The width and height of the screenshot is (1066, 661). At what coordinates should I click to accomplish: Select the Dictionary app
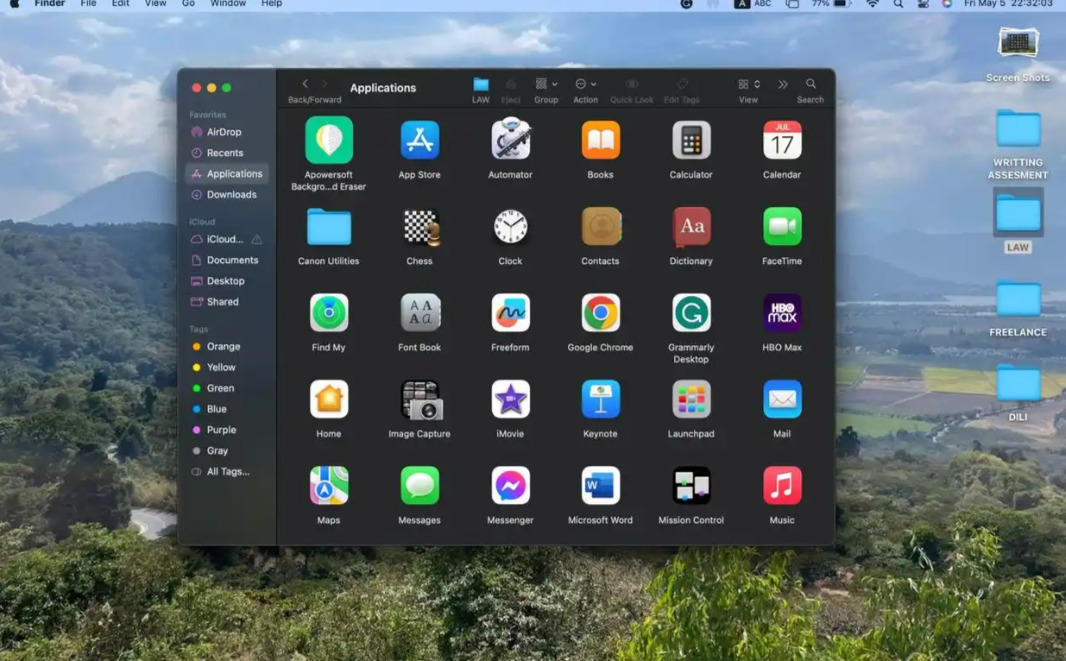click(x=691, y=226)
